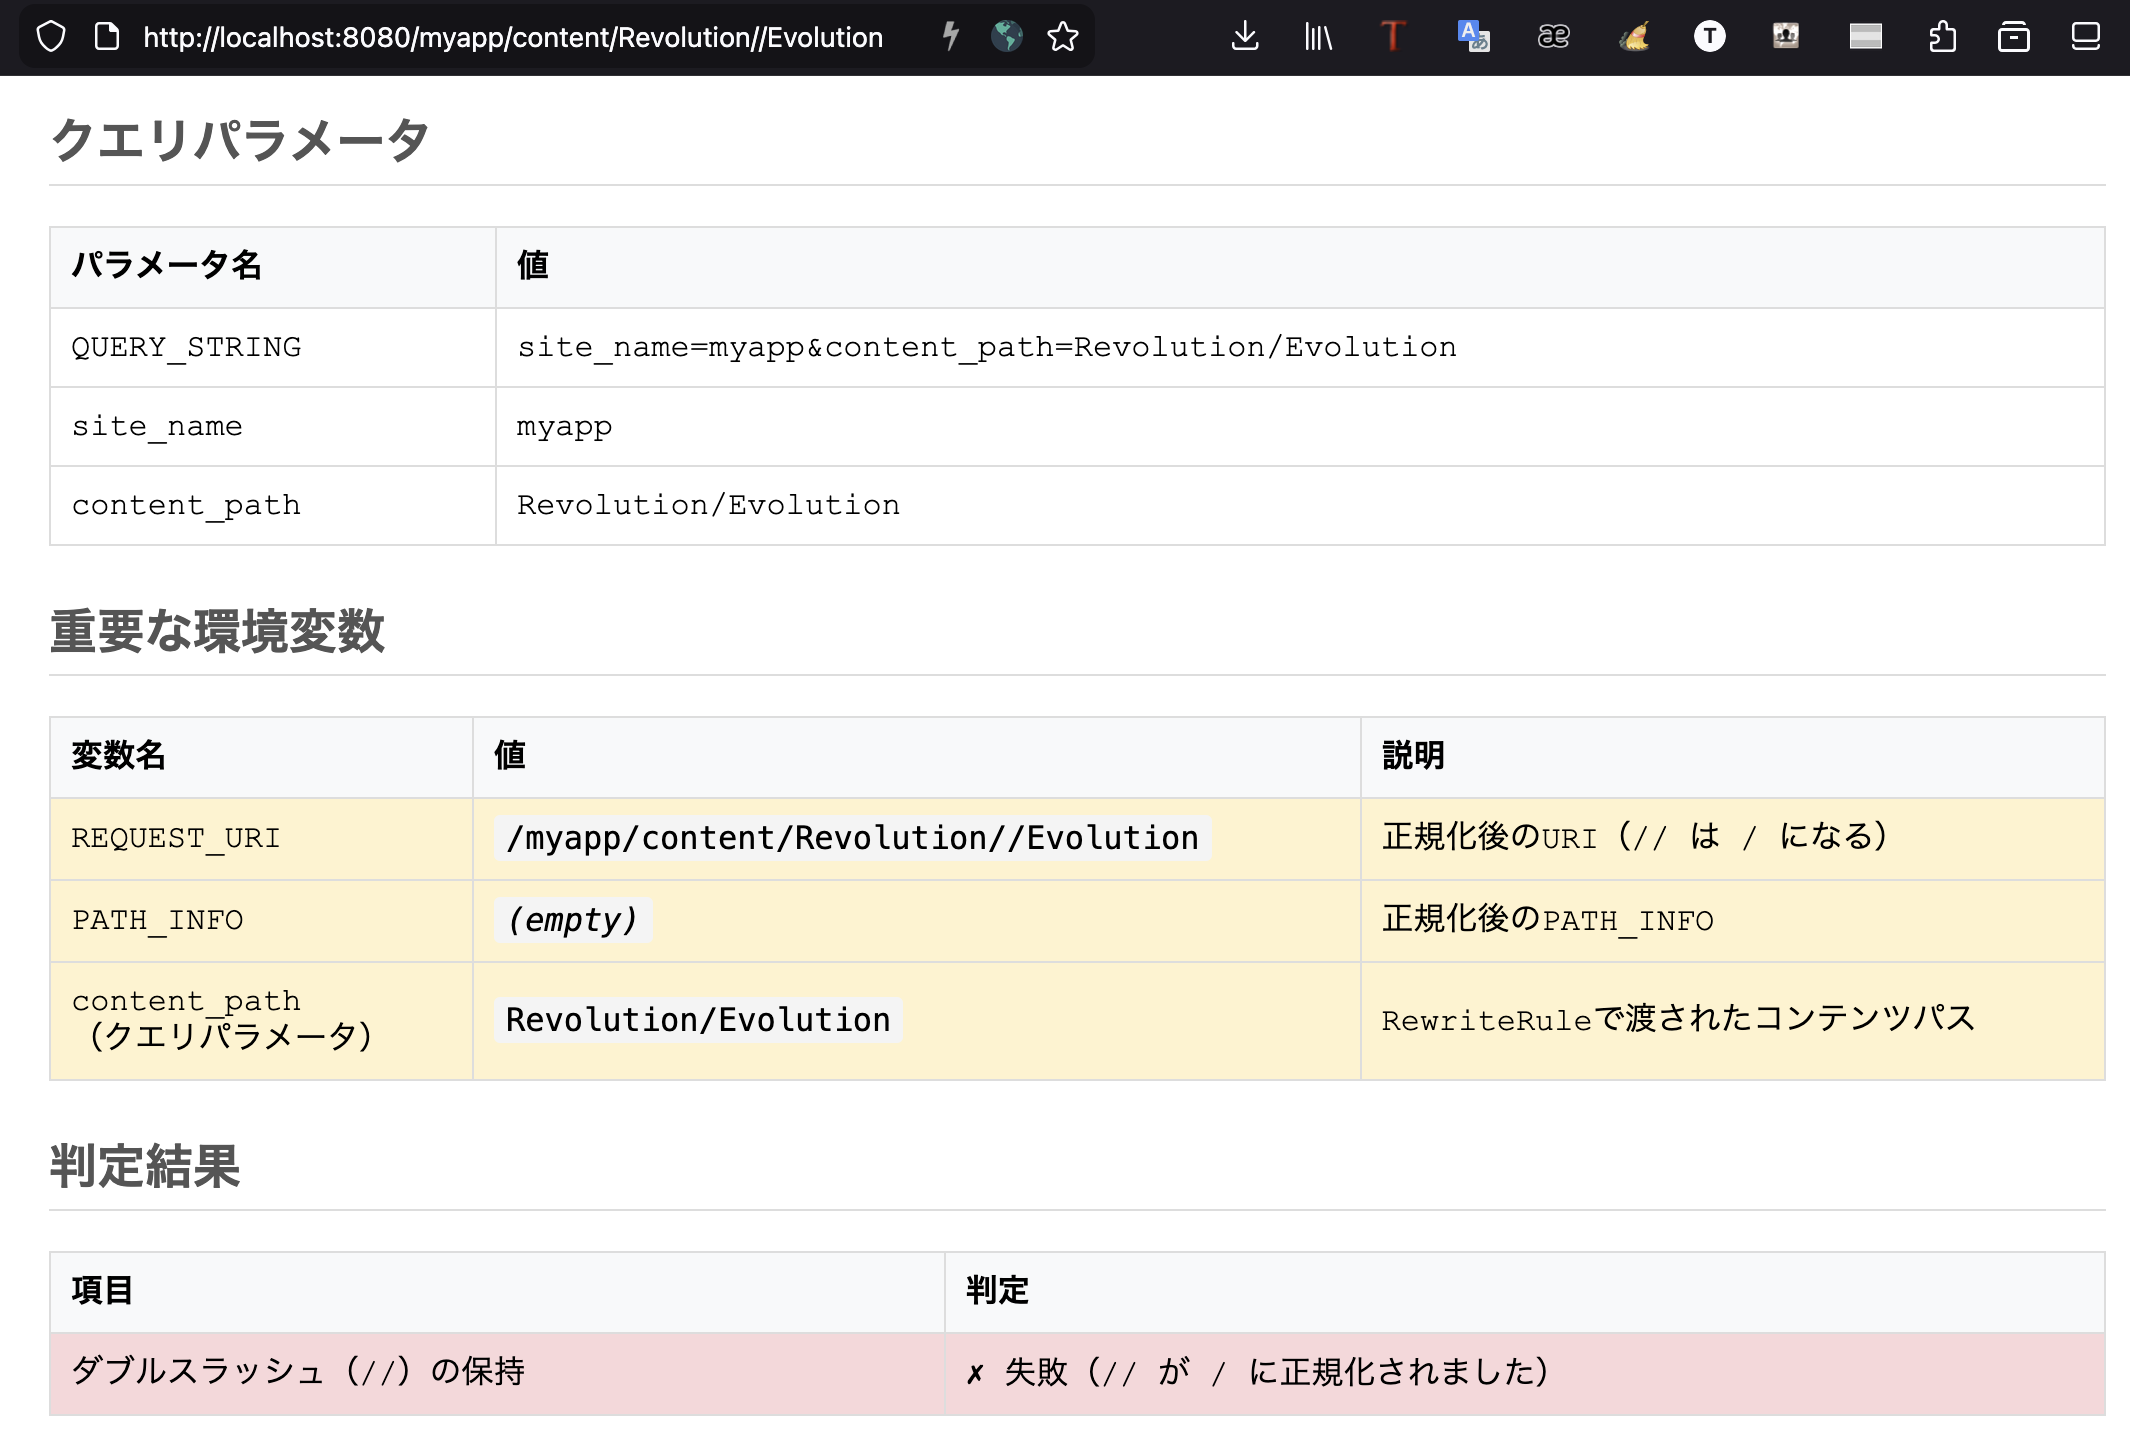Screen dimensions: 2130x1444
Task: Click the QUERY_STRING value cell
Action: coord(986,347)
